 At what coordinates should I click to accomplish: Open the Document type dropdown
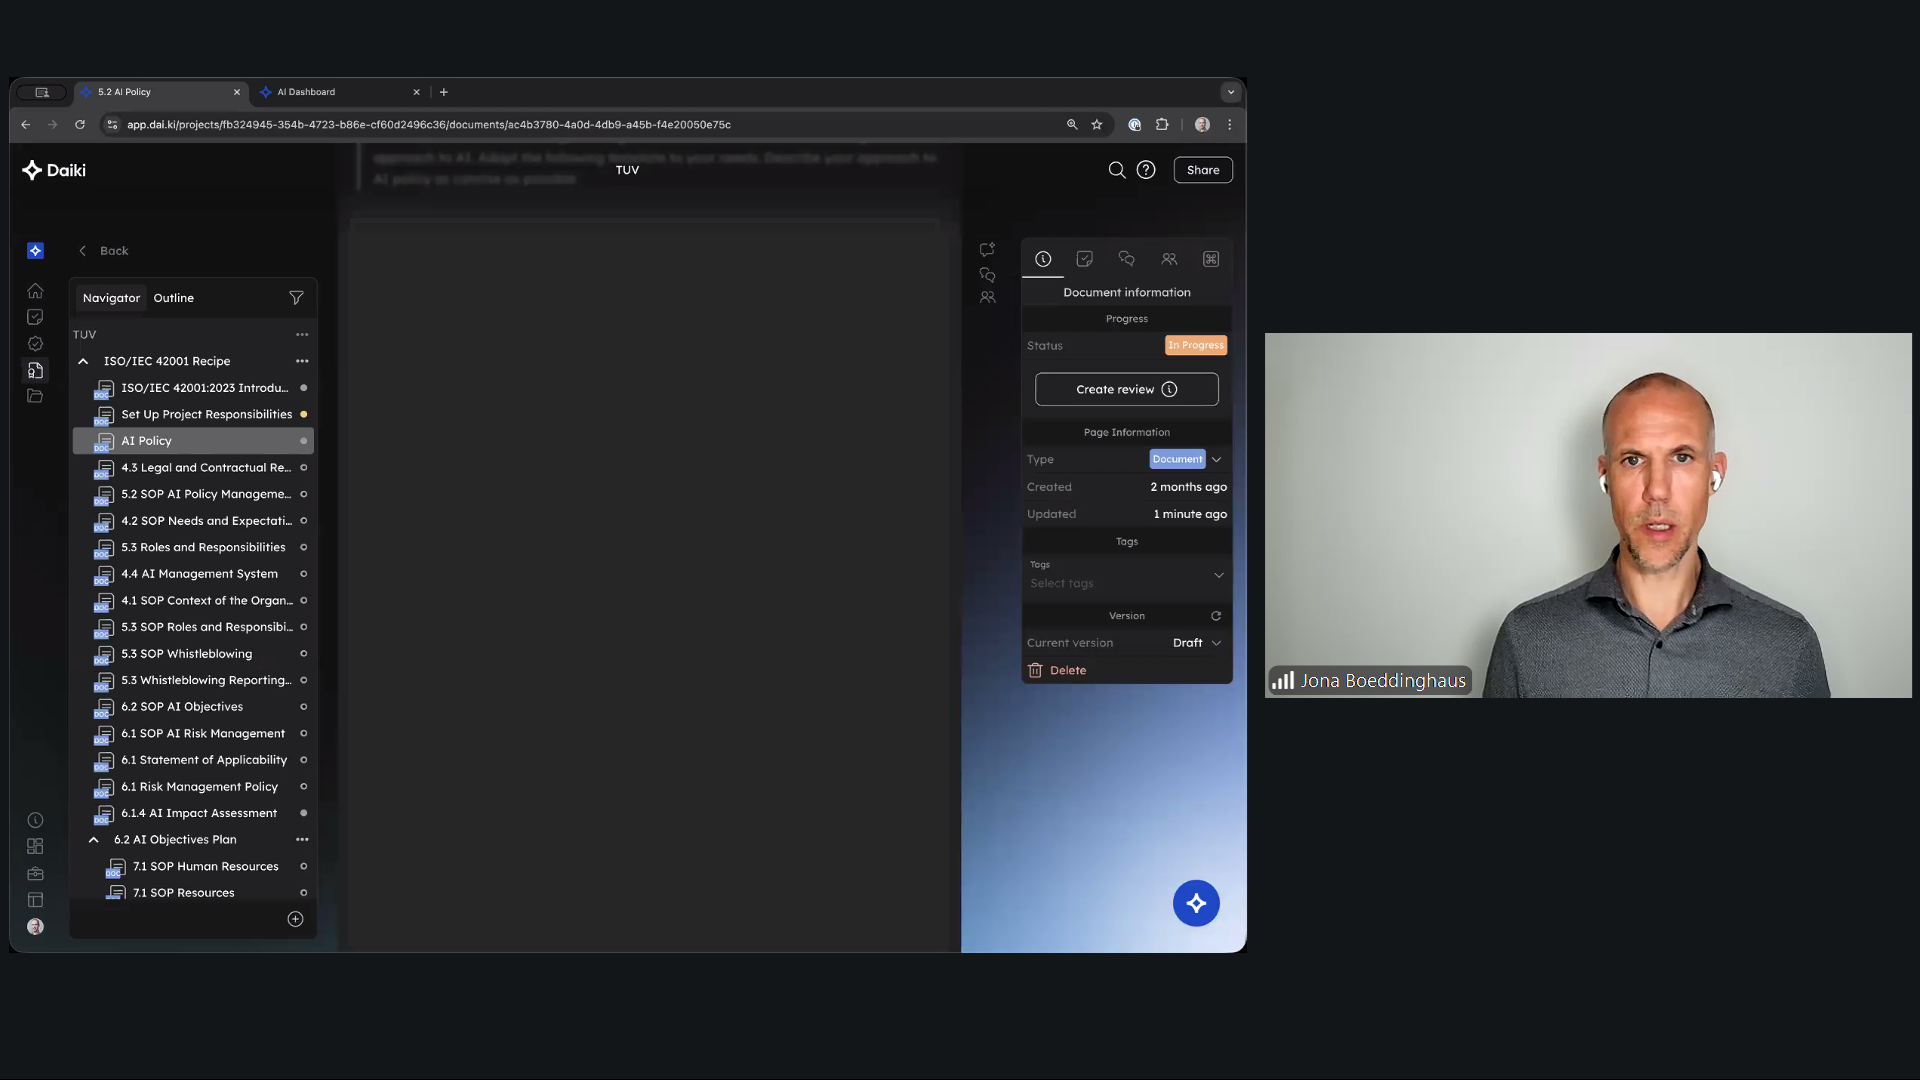(1216, 459)
